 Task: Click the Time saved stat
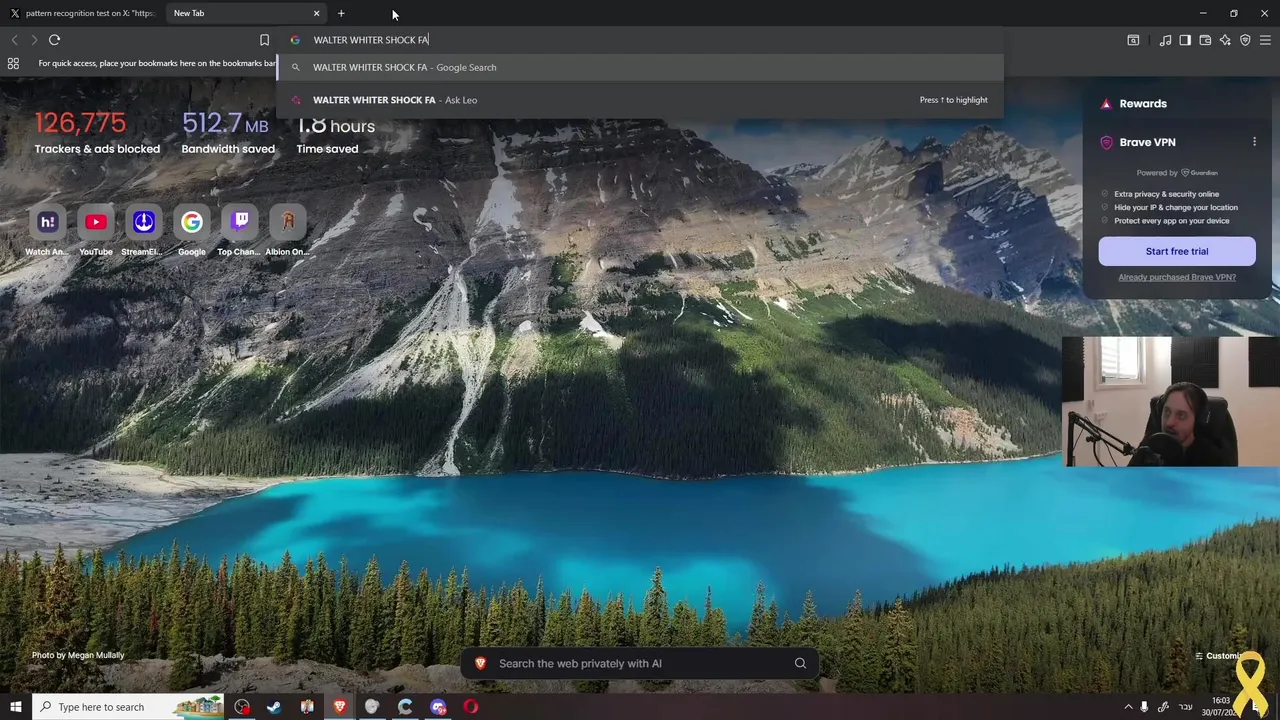pos(335,132)
